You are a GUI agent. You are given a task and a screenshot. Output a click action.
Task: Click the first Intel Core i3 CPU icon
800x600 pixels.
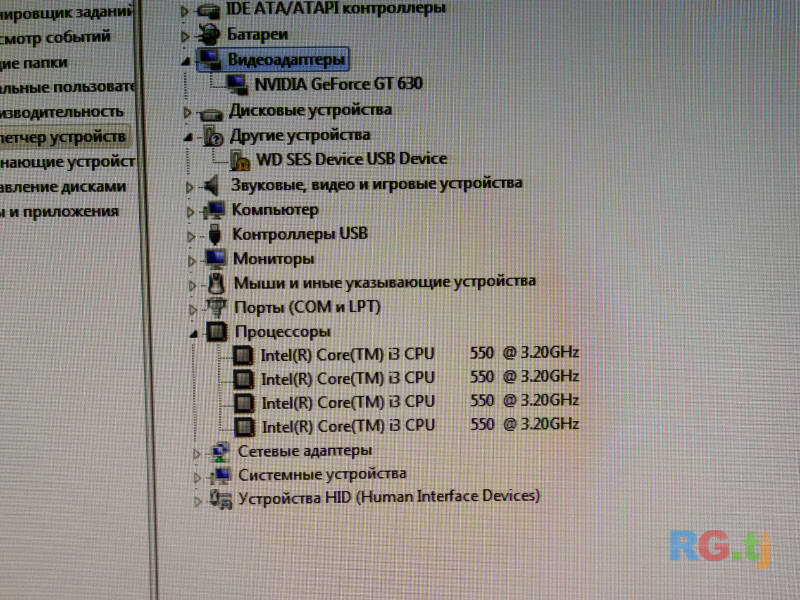(243, 355)
